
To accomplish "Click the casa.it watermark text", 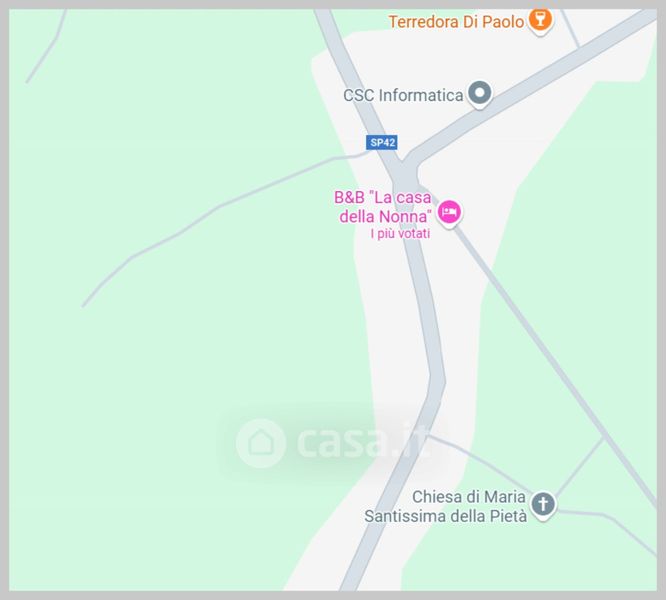I will [x=361, y=443].
